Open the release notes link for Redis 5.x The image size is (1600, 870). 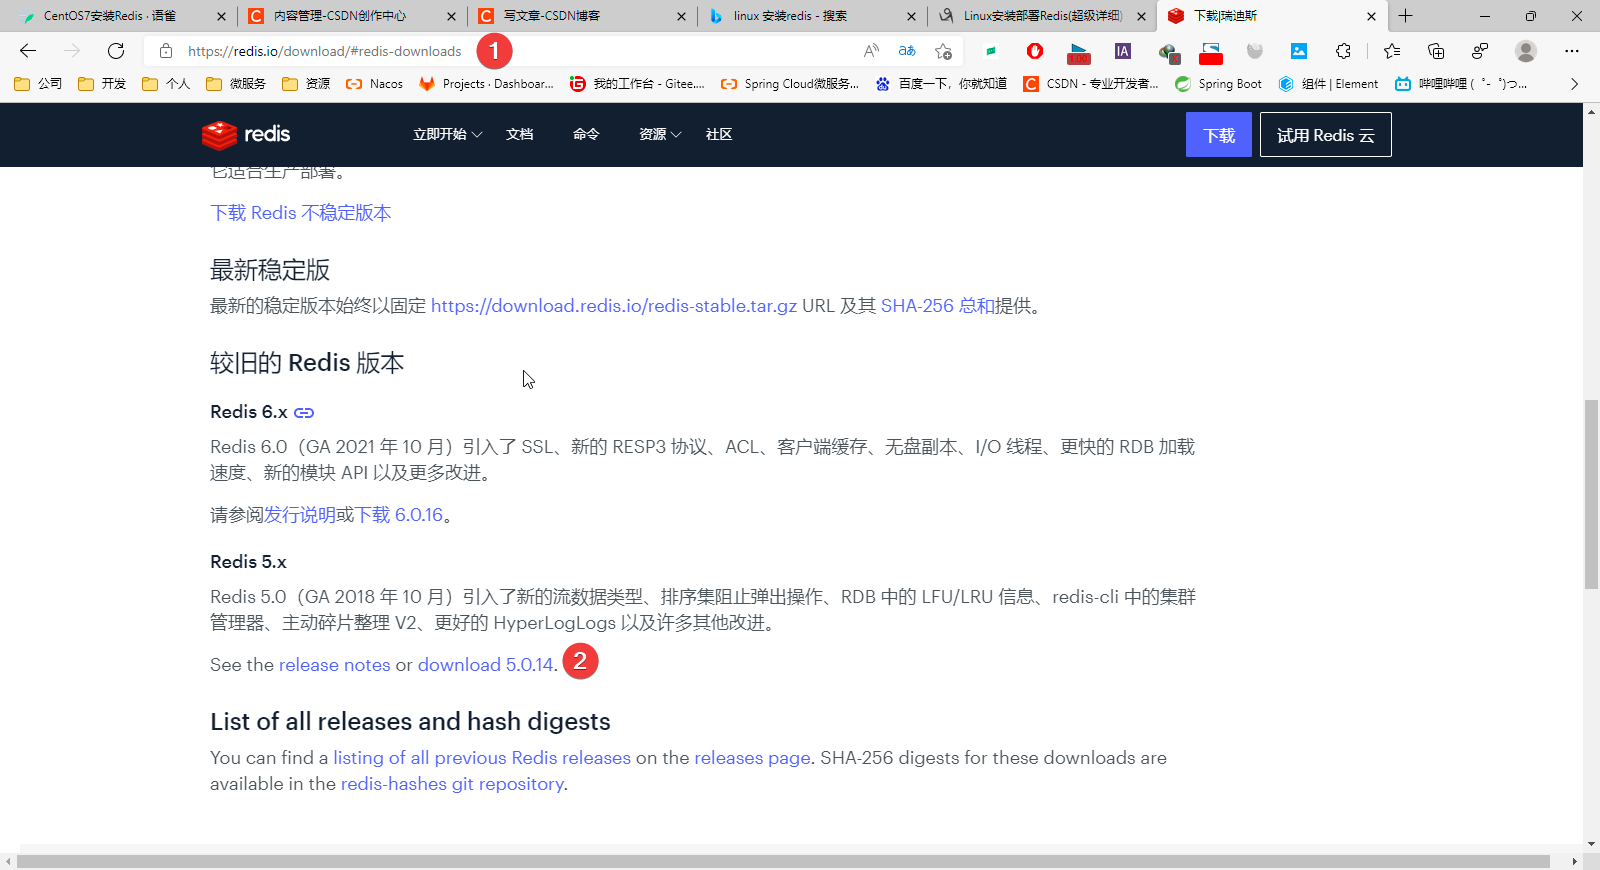pos(335,665)
